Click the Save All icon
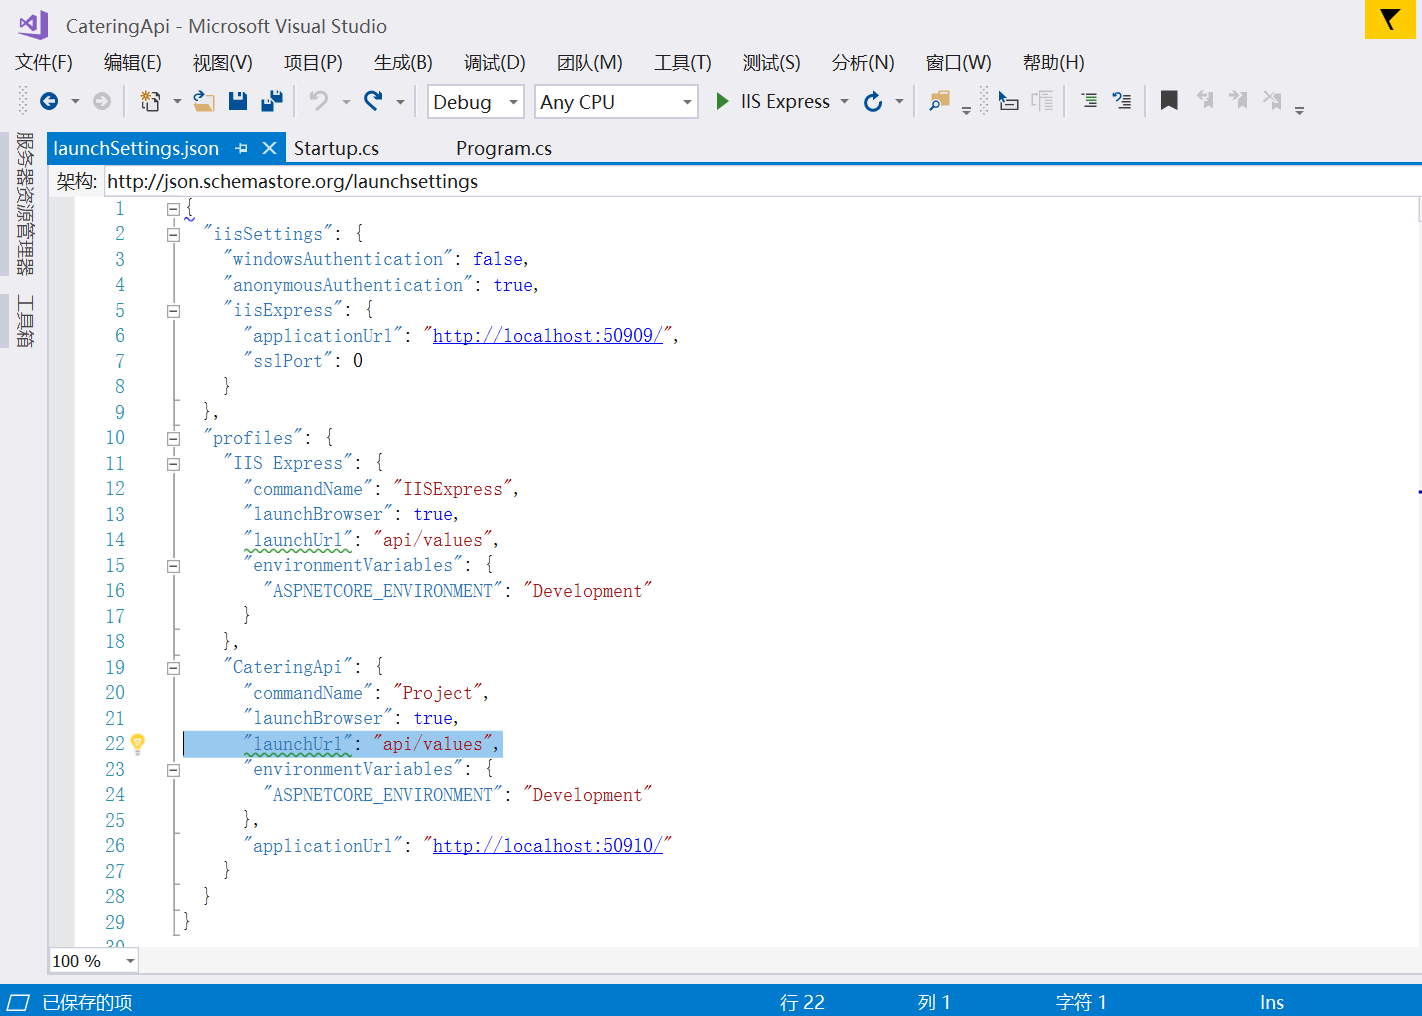The height and width of the screenshot is (1016, 1422). 272,101
